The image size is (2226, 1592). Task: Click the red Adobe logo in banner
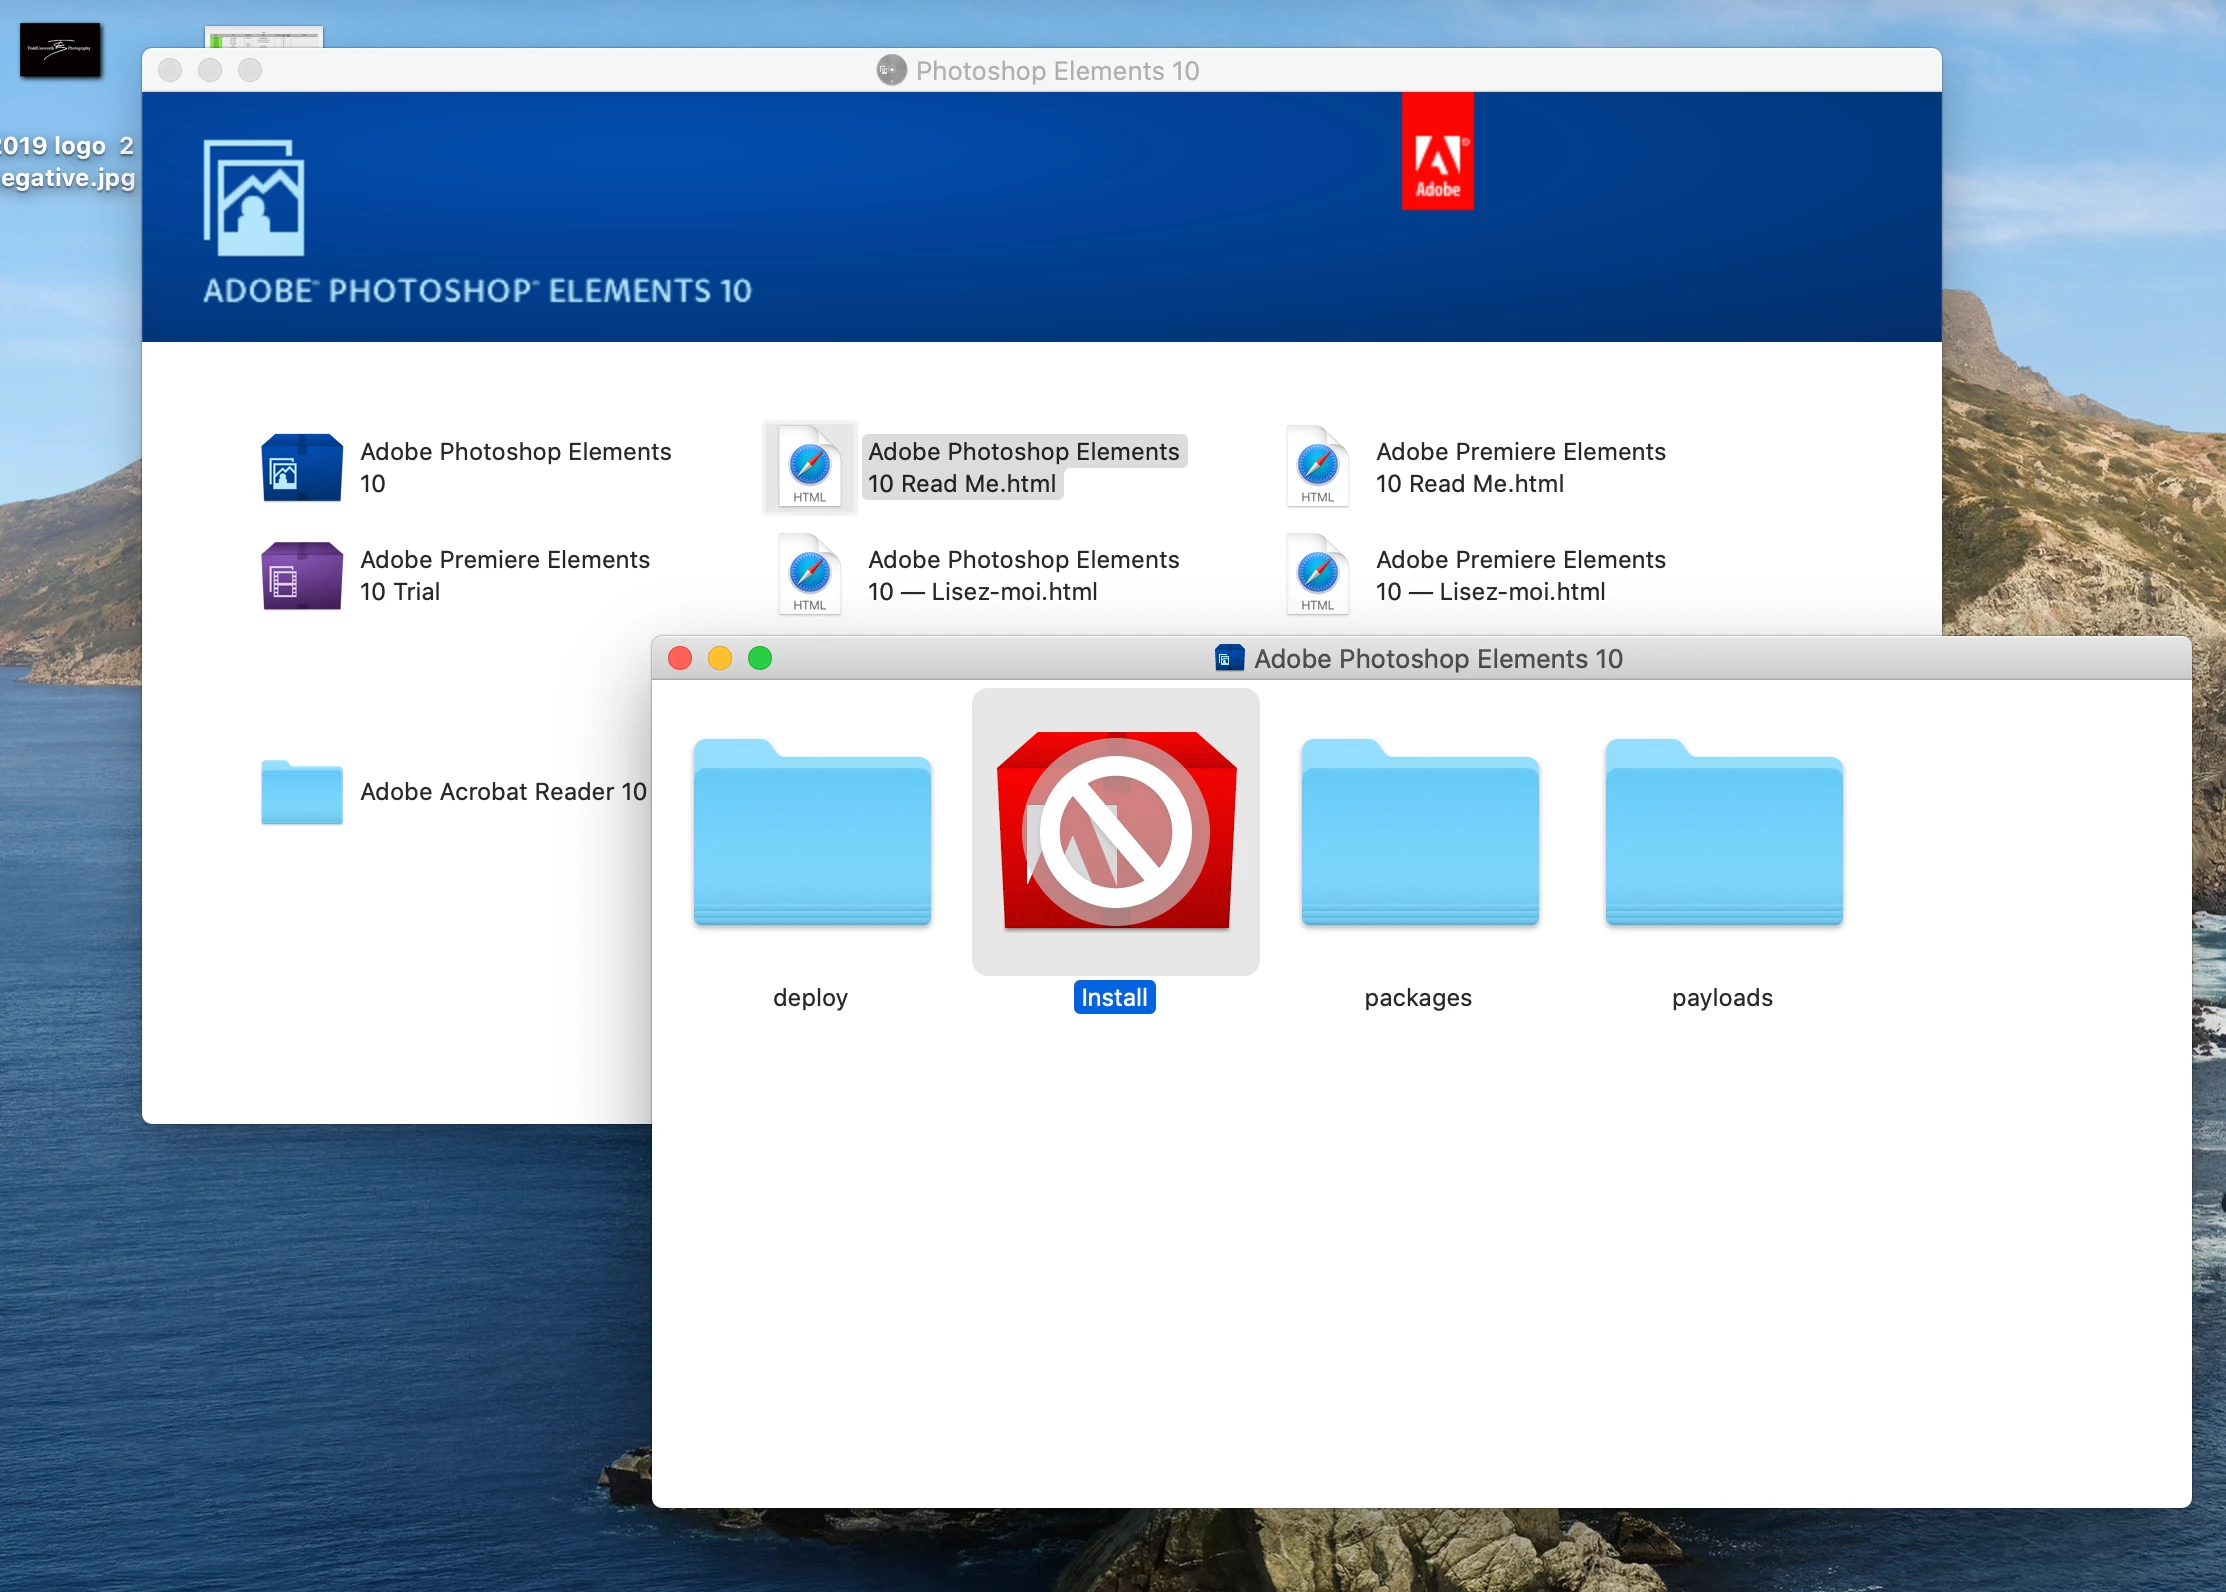(1437, 151)
